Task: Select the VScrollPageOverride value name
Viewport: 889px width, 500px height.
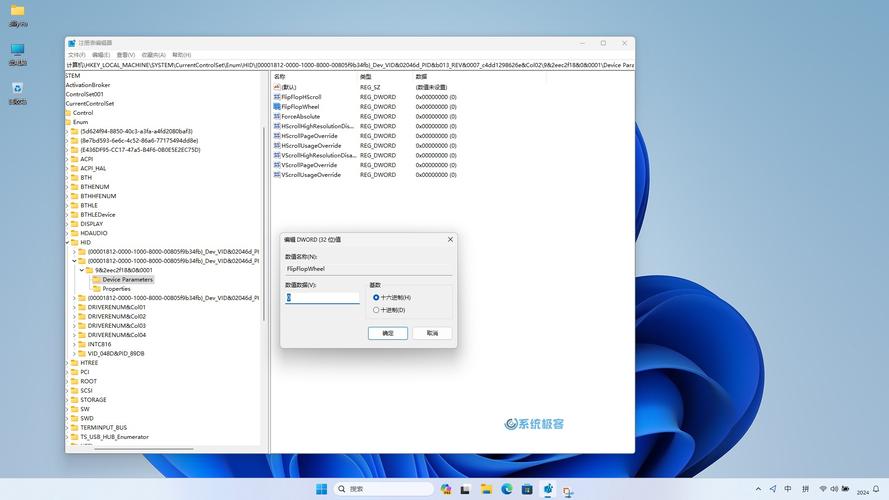Action: 309,165
